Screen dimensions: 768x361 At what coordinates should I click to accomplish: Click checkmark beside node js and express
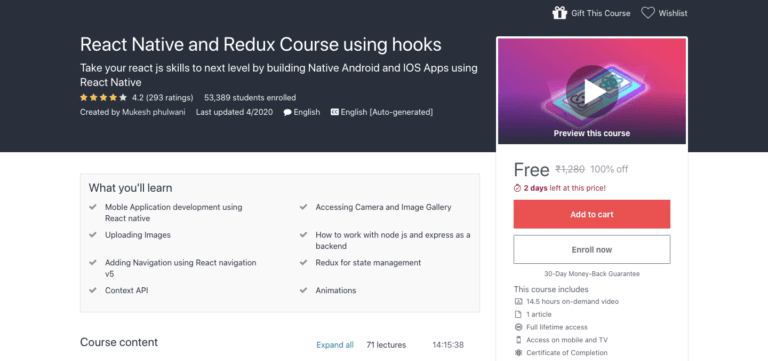[x=303, y=235]
